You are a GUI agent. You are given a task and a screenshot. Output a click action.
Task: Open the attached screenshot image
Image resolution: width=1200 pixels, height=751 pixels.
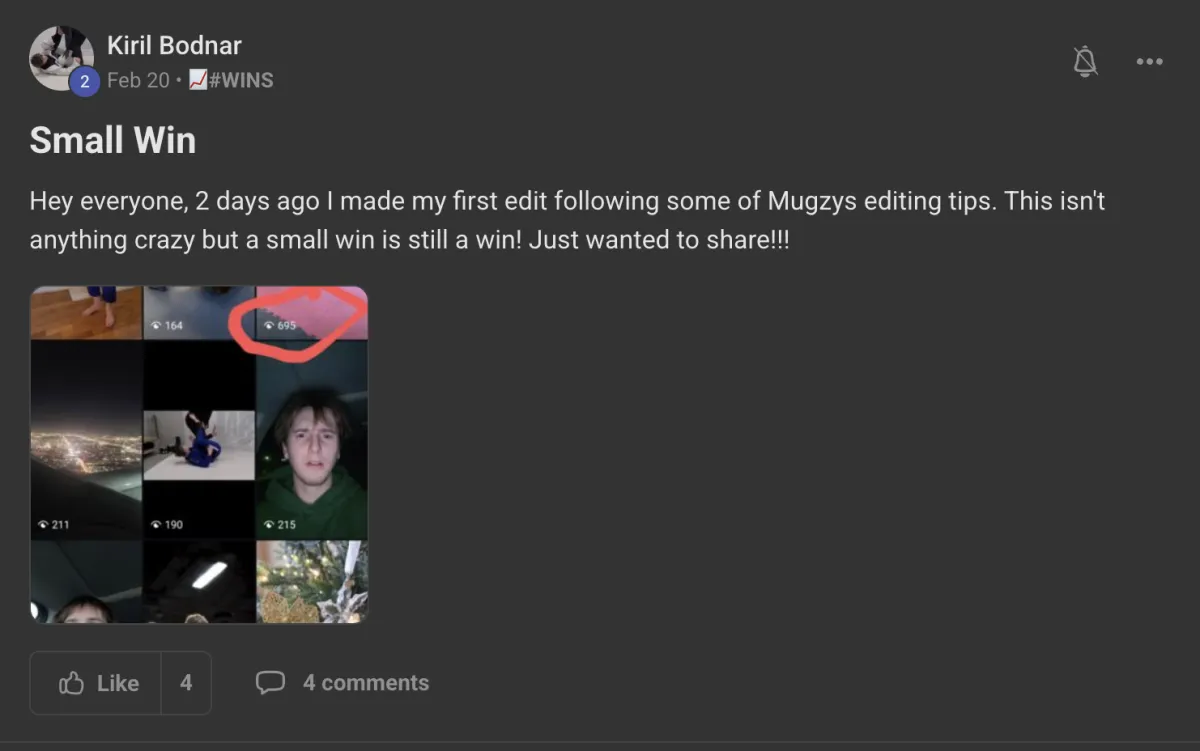pos(199,455)
